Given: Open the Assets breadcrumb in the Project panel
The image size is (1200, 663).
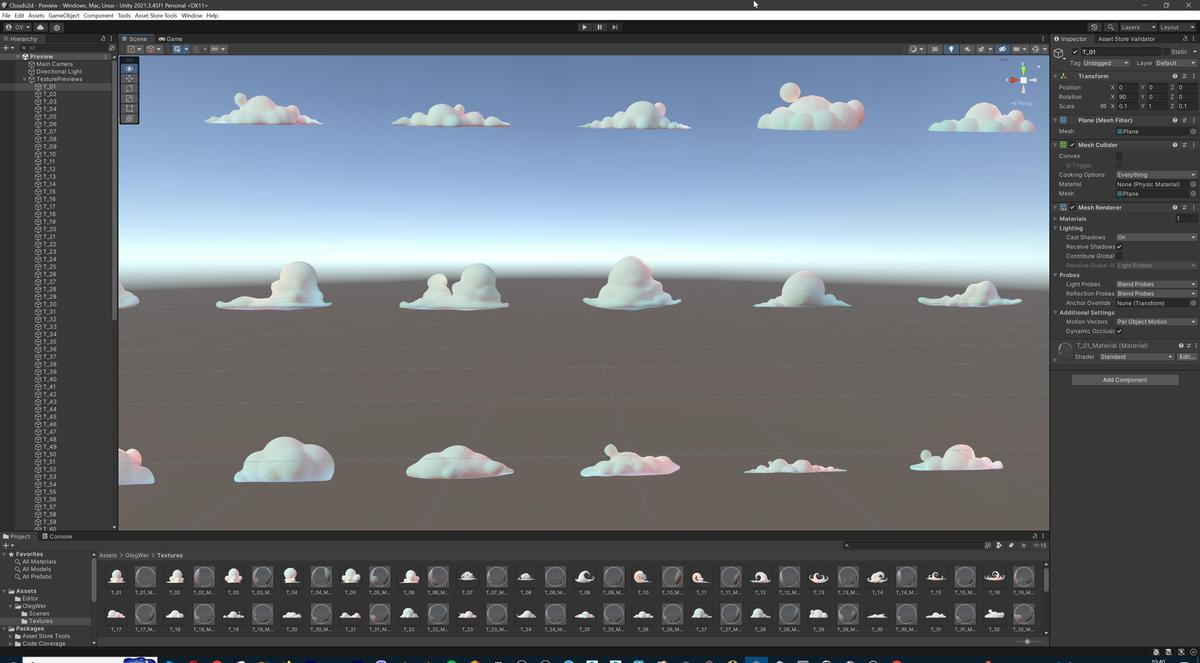Looking at the screenshot, I should [106, 555].
